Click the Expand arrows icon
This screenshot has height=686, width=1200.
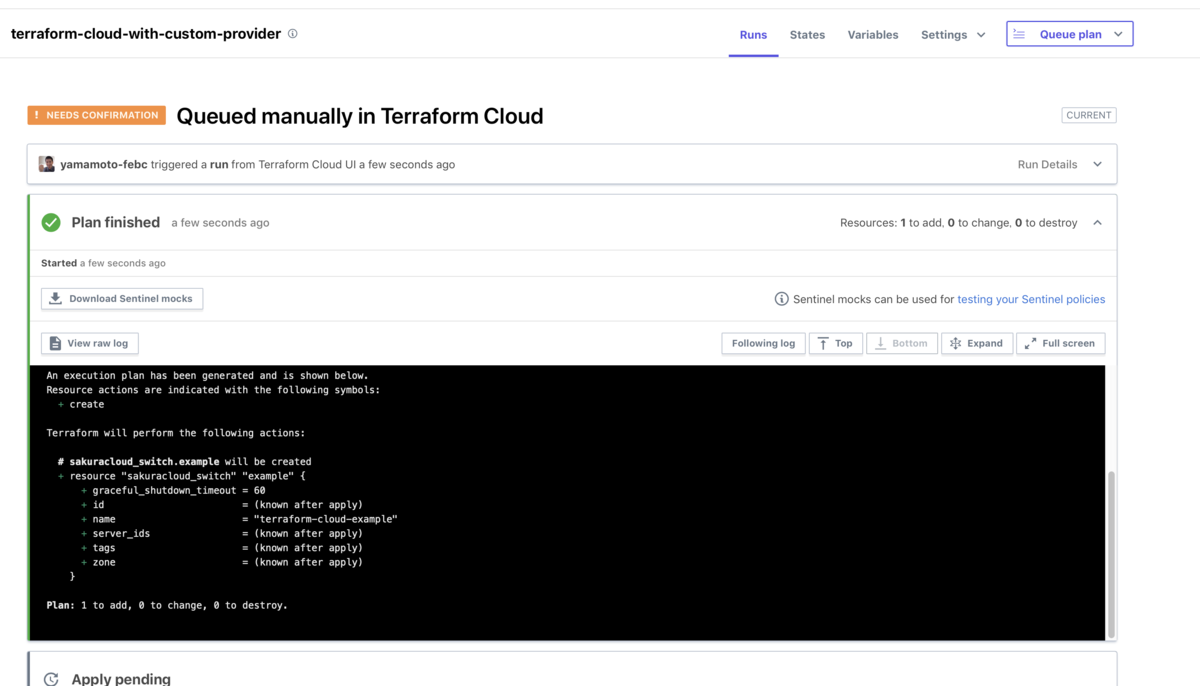[955, 343]
